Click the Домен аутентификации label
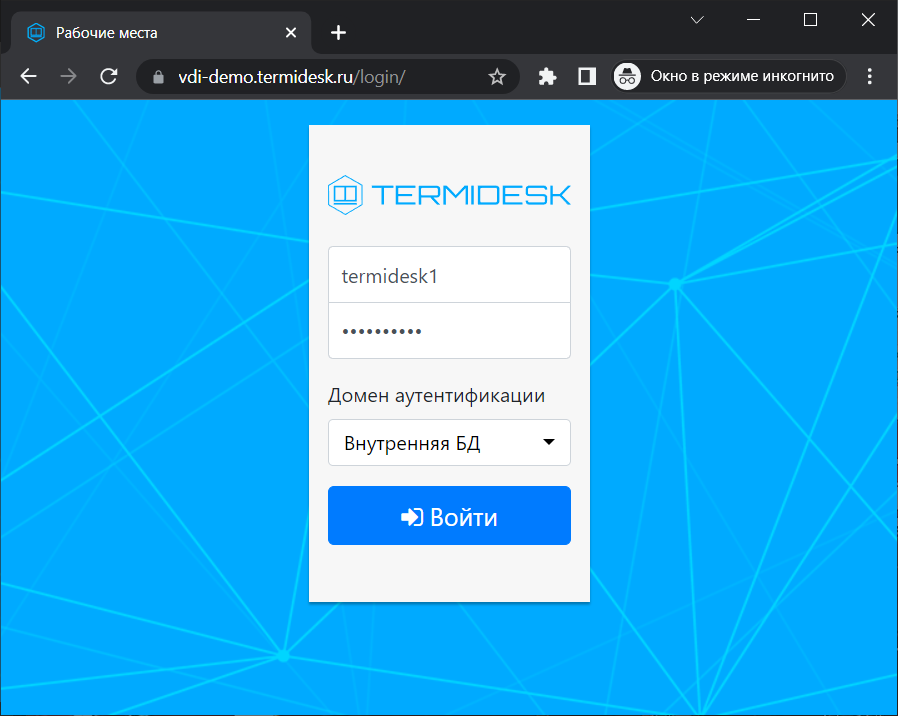 click(x=436, y=395)
